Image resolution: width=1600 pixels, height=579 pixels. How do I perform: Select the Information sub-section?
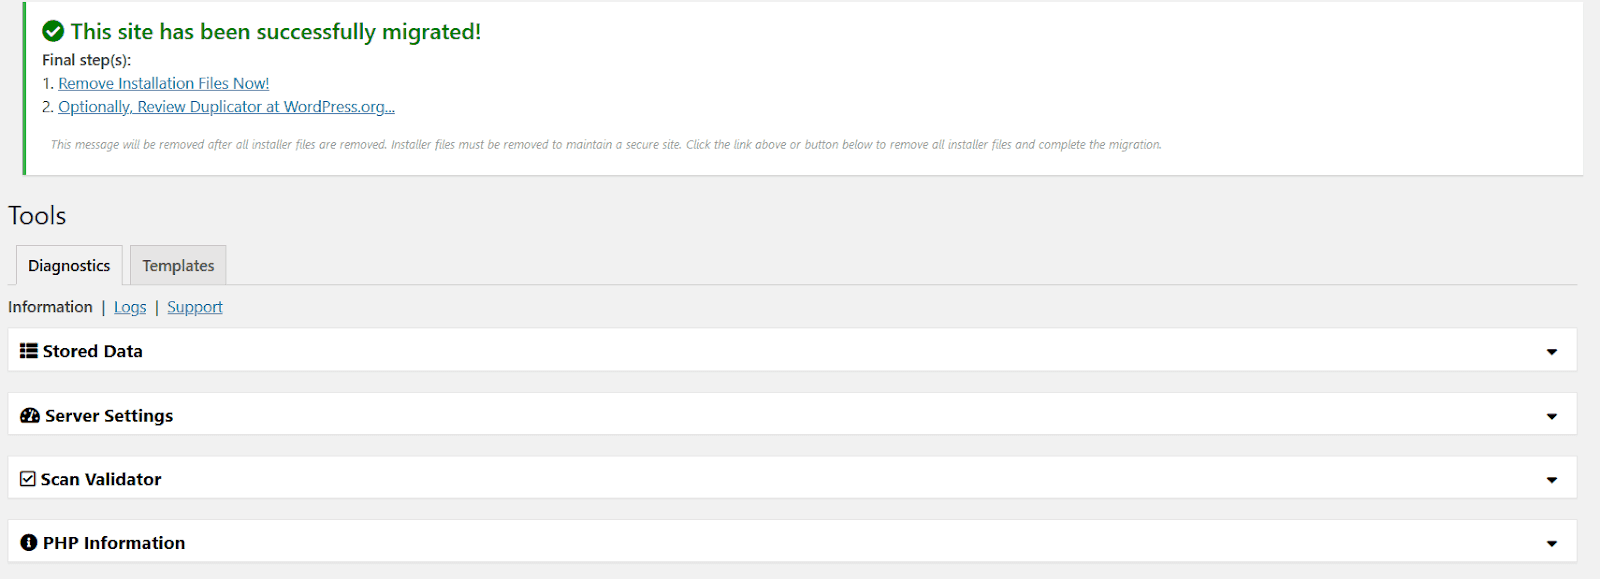click(50, 307)
